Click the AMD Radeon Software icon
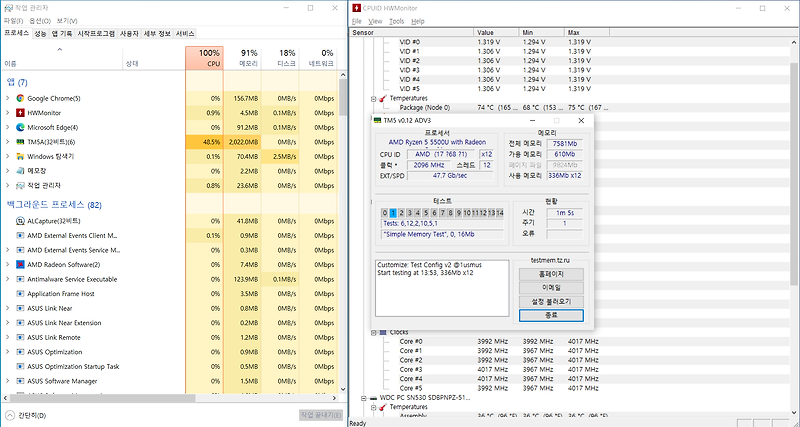Viewport: 800px width, 427px height. click(x=20, y=264)
